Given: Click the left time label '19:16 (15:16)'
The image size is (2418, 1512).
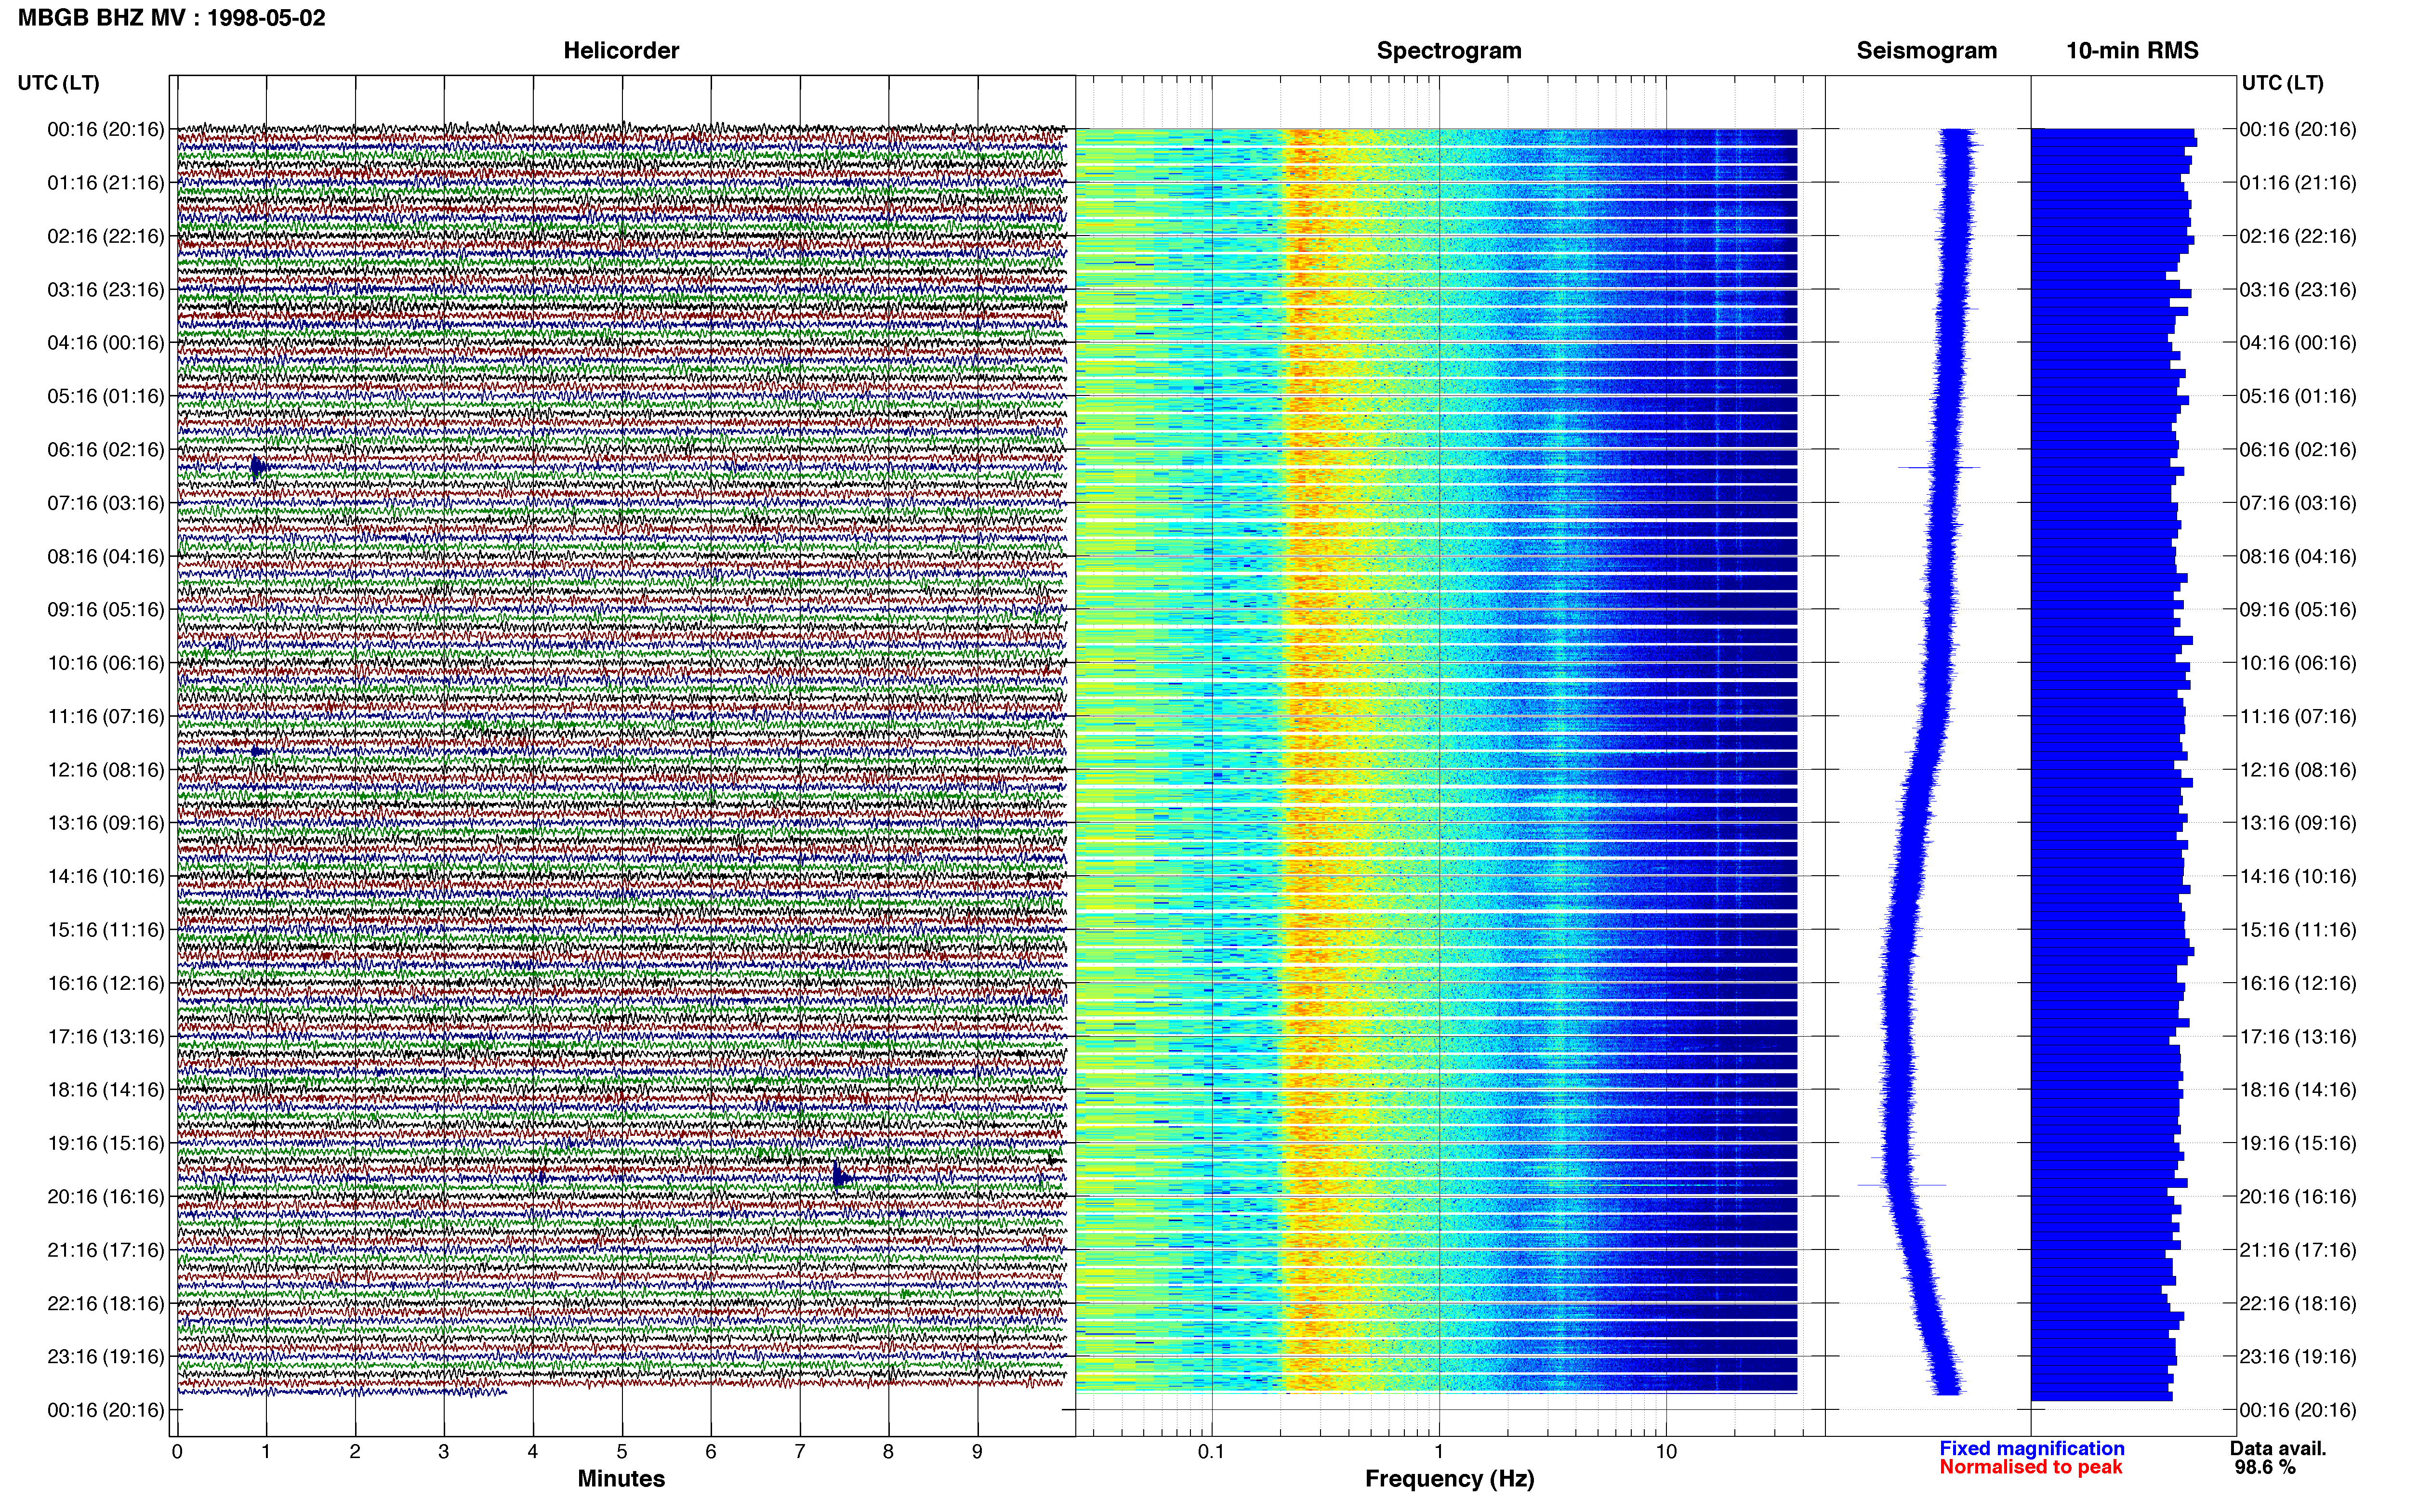Looking at the screenshot, I should (x=106, y=1143).
